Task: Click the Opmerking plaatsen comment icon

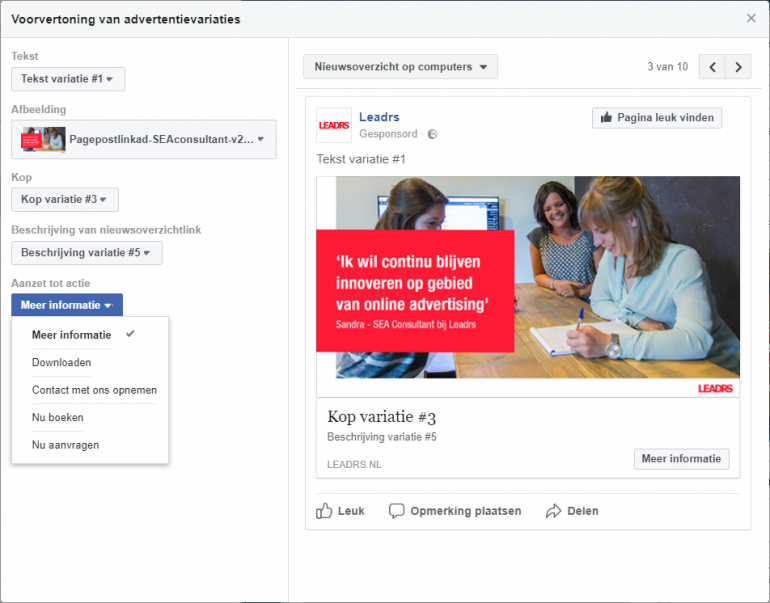Action: click(396, 511)
